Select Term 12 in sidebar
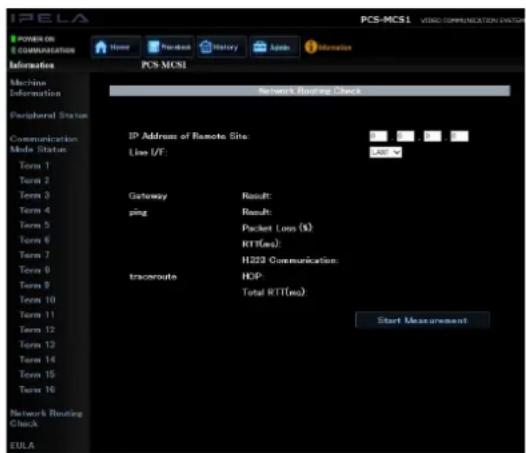Image resolution: width=526 pixels, height=453 pixels. pyautogui.click(x=37, y=330)
